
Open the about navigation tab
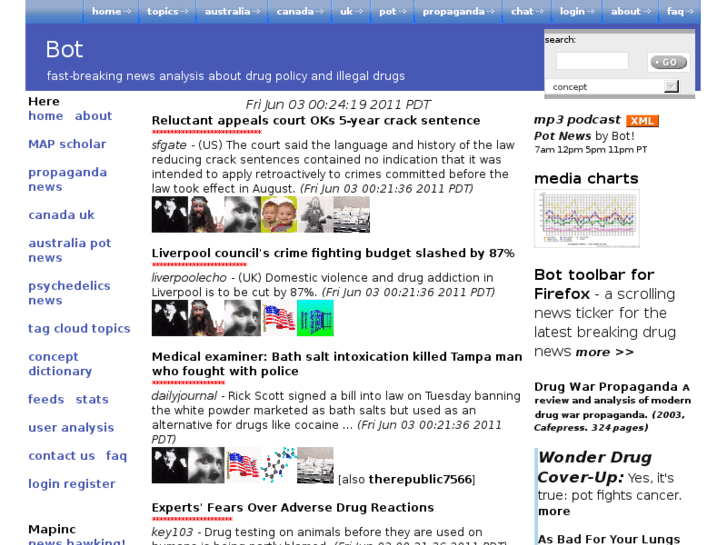[631, 12]
